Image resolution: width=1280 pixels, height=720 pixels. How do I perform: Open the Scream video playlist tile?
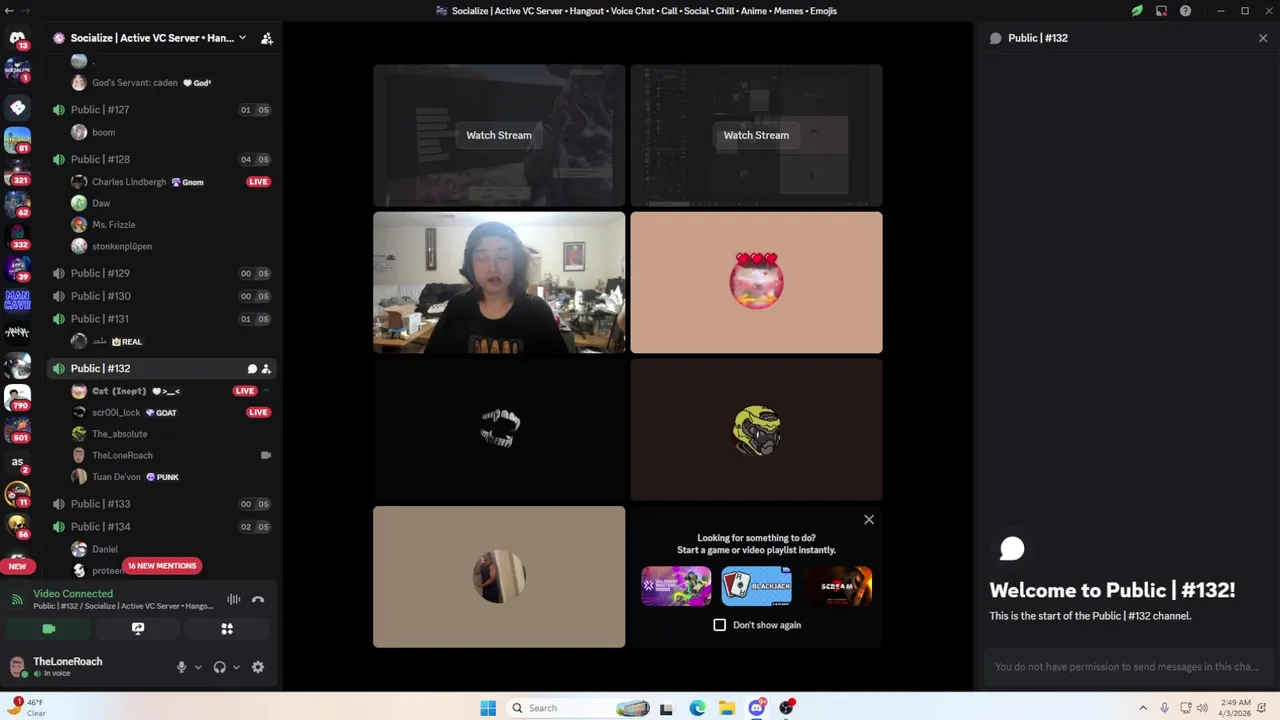(837, 586)
